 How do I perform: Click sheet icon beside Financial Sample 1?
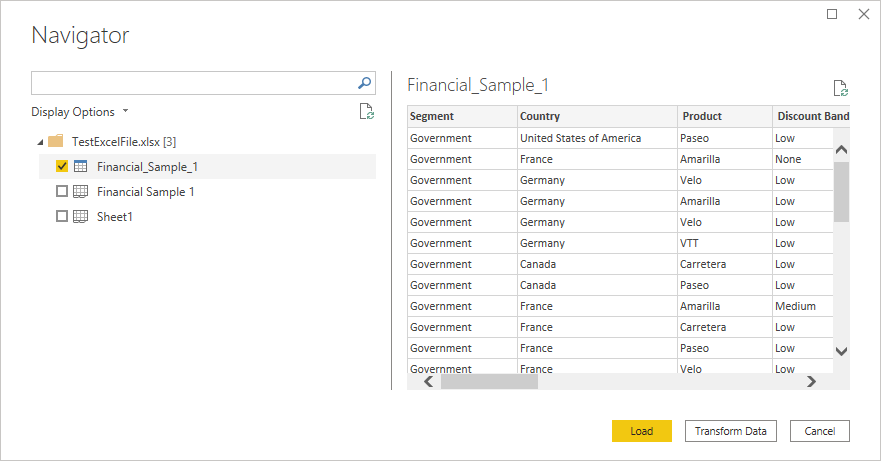[x=81, y=191]
